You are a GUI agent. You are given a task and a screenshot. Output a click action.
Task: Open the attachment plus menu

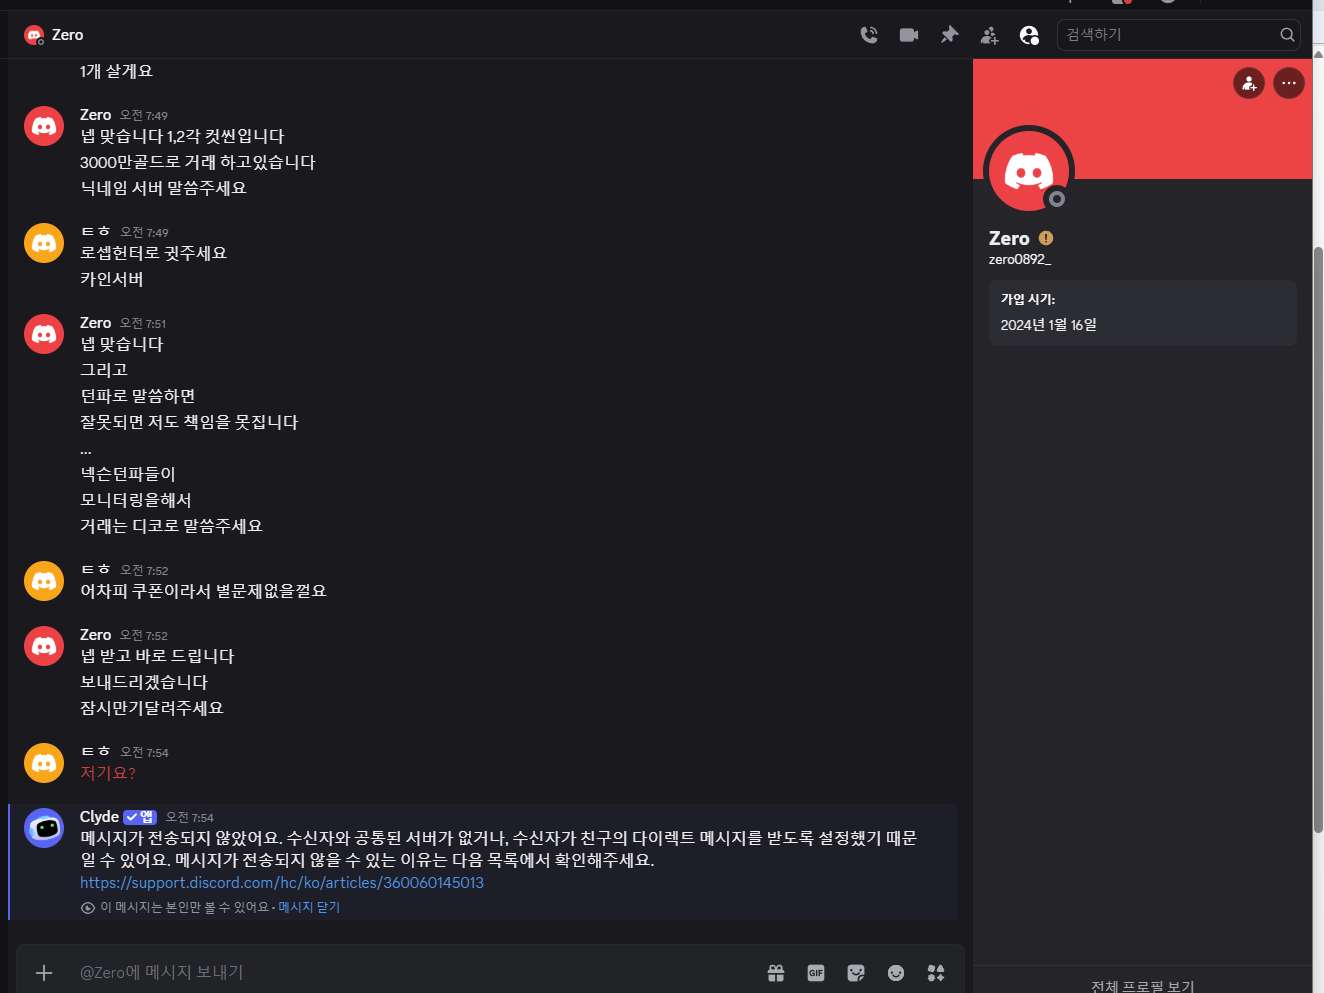pos(44,972)
